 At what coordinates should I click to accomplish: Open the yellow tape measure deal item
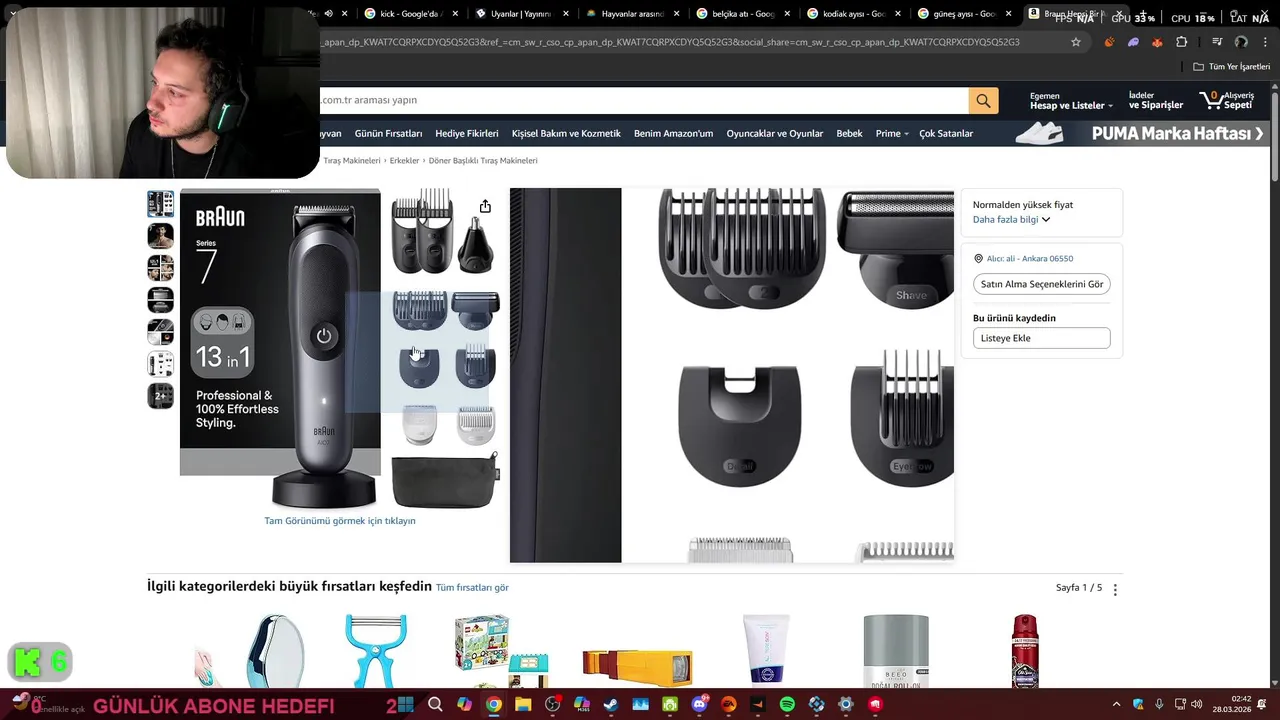(x=637, y=665)
